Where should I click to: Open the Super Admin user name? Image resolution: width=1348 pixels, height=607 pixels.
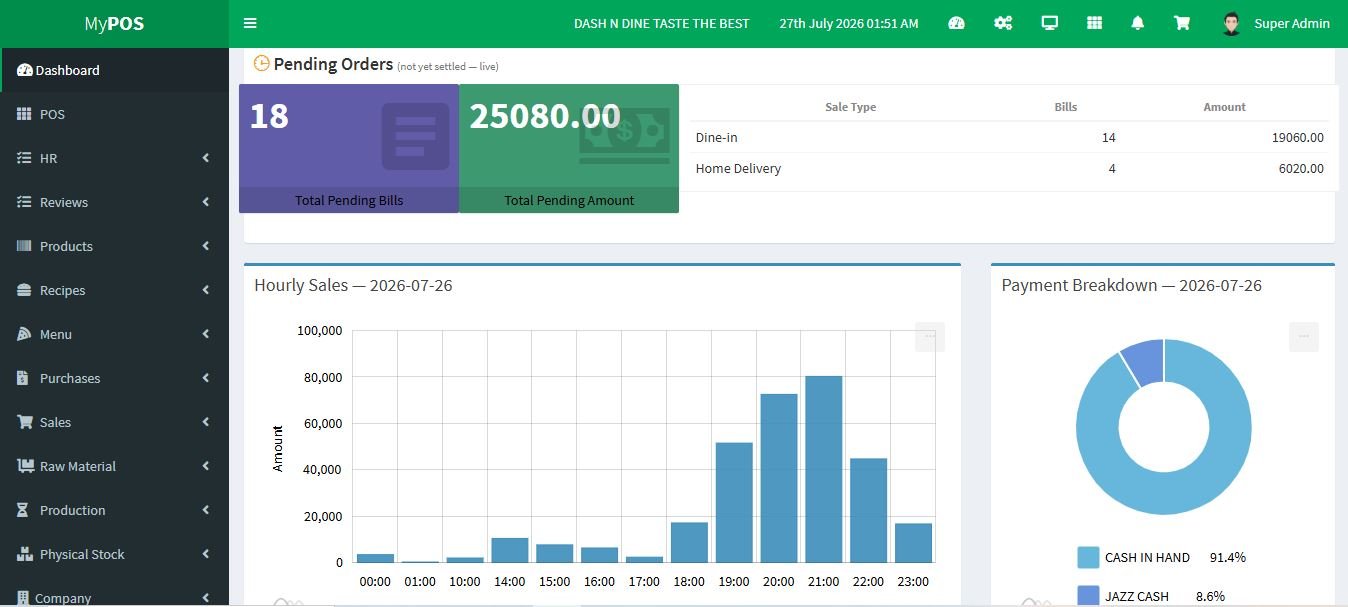[x=1292, y=23]
